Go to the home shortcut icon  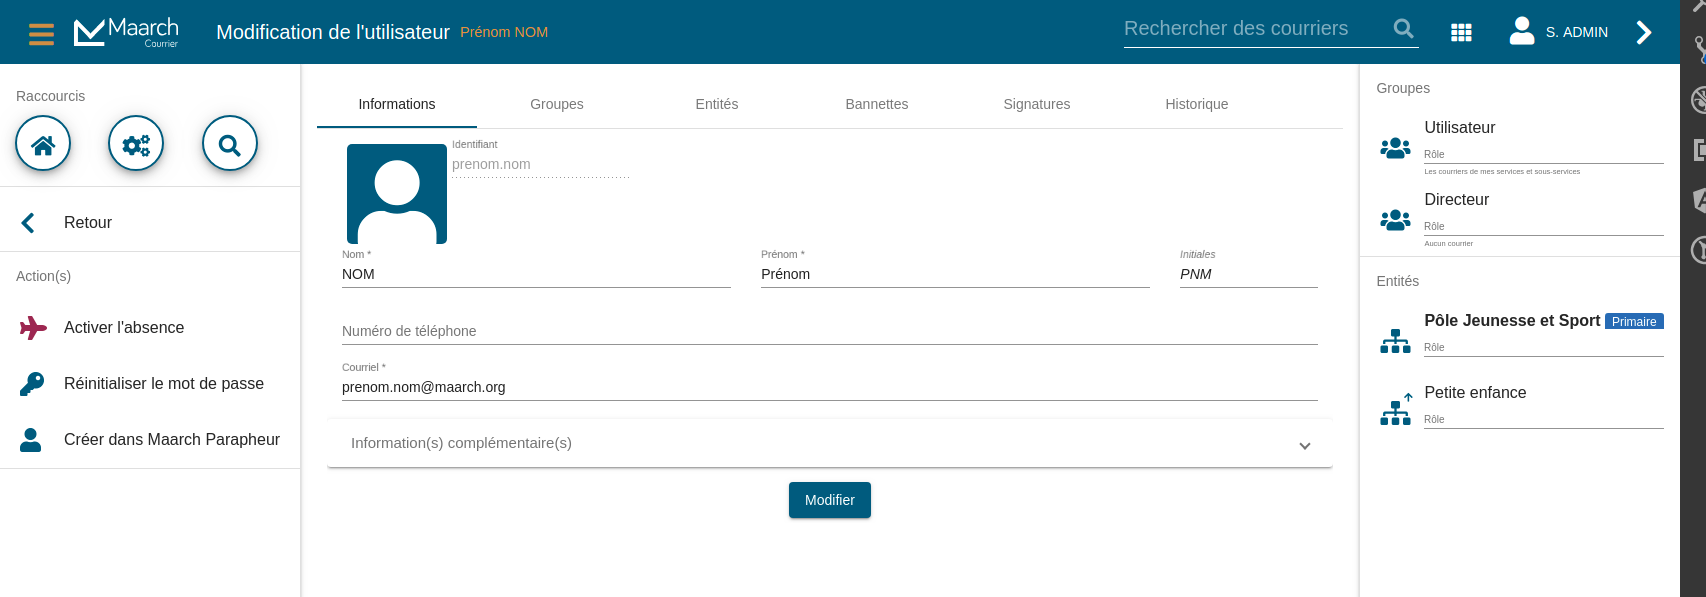[43, 144]
